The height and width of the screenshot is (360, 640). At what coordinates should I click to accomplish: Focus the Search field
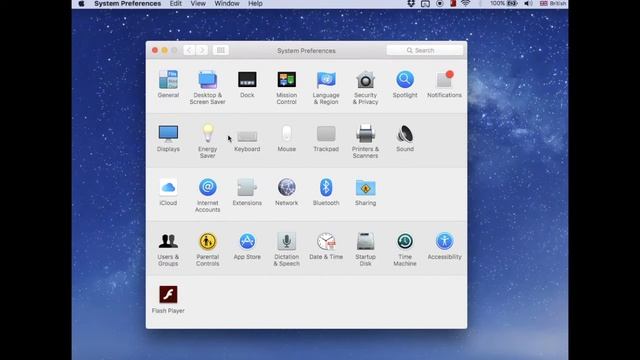click(424, 50)
